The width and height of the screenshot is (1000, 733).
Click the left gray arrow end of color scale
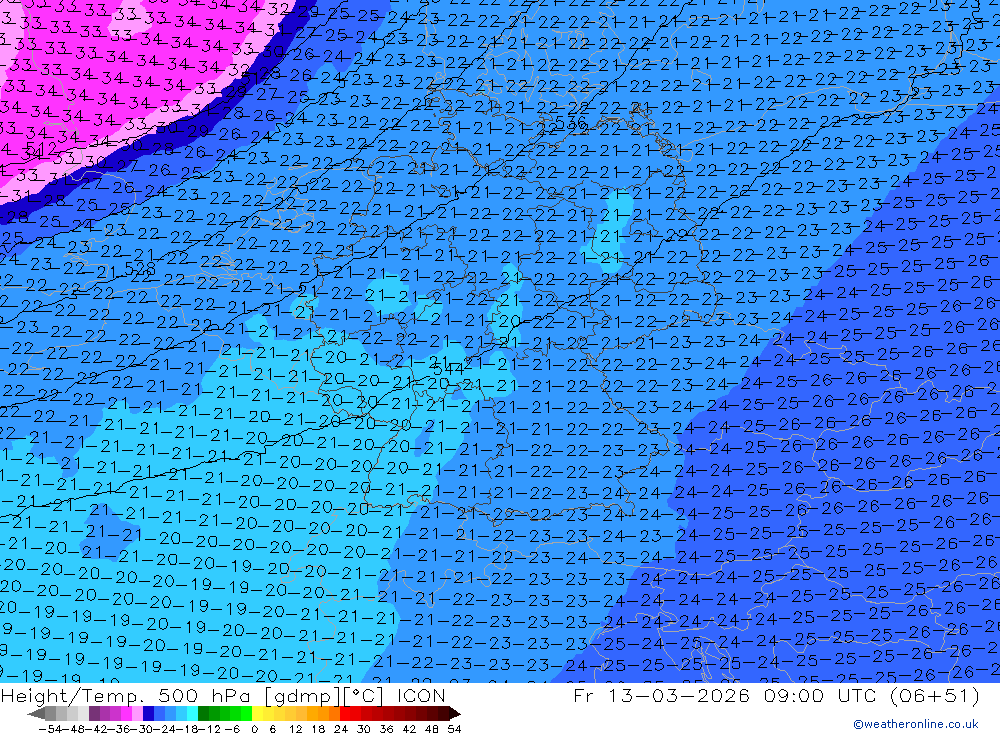pyautogui.click(x=36, y=714)
